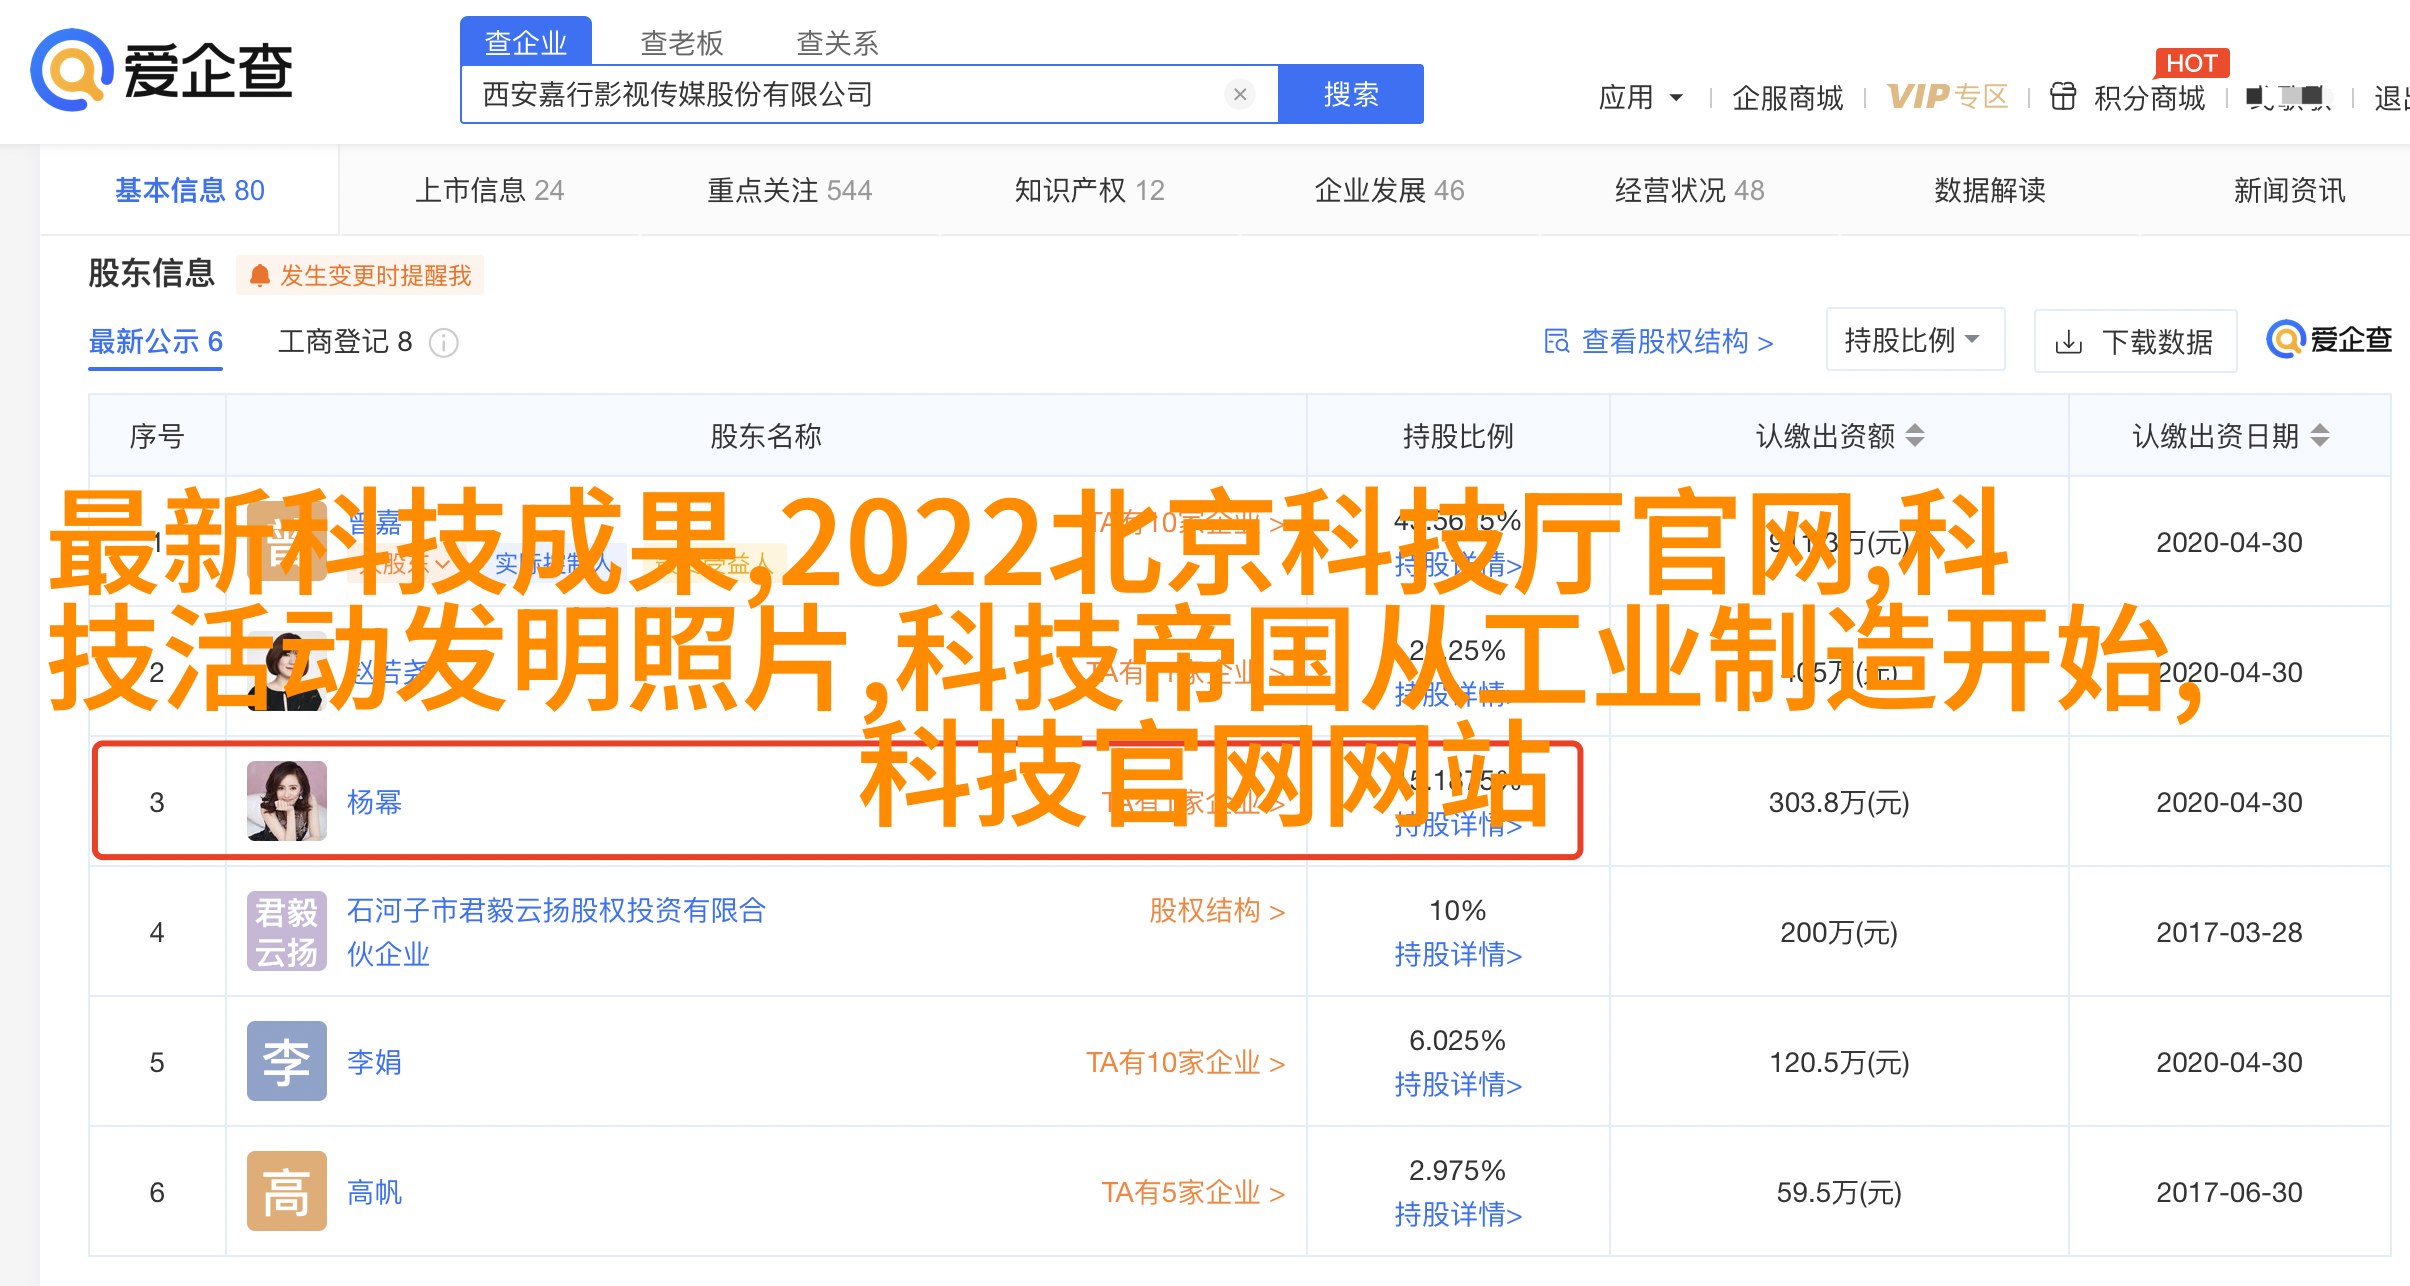
Task: Open the 知识产权 12 tab
Action: coord(1090,190)
